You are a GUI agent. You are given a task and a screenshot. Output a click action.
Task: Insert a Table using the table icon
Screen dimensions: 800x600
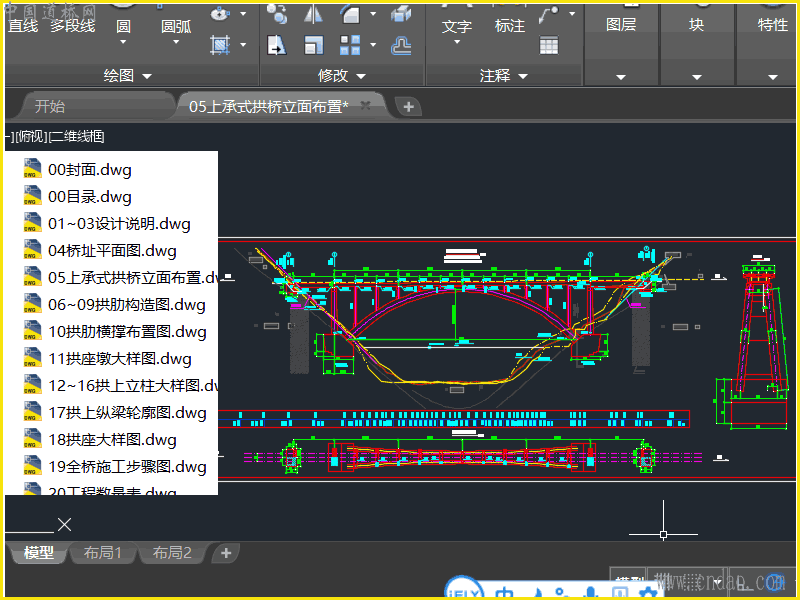549,45
